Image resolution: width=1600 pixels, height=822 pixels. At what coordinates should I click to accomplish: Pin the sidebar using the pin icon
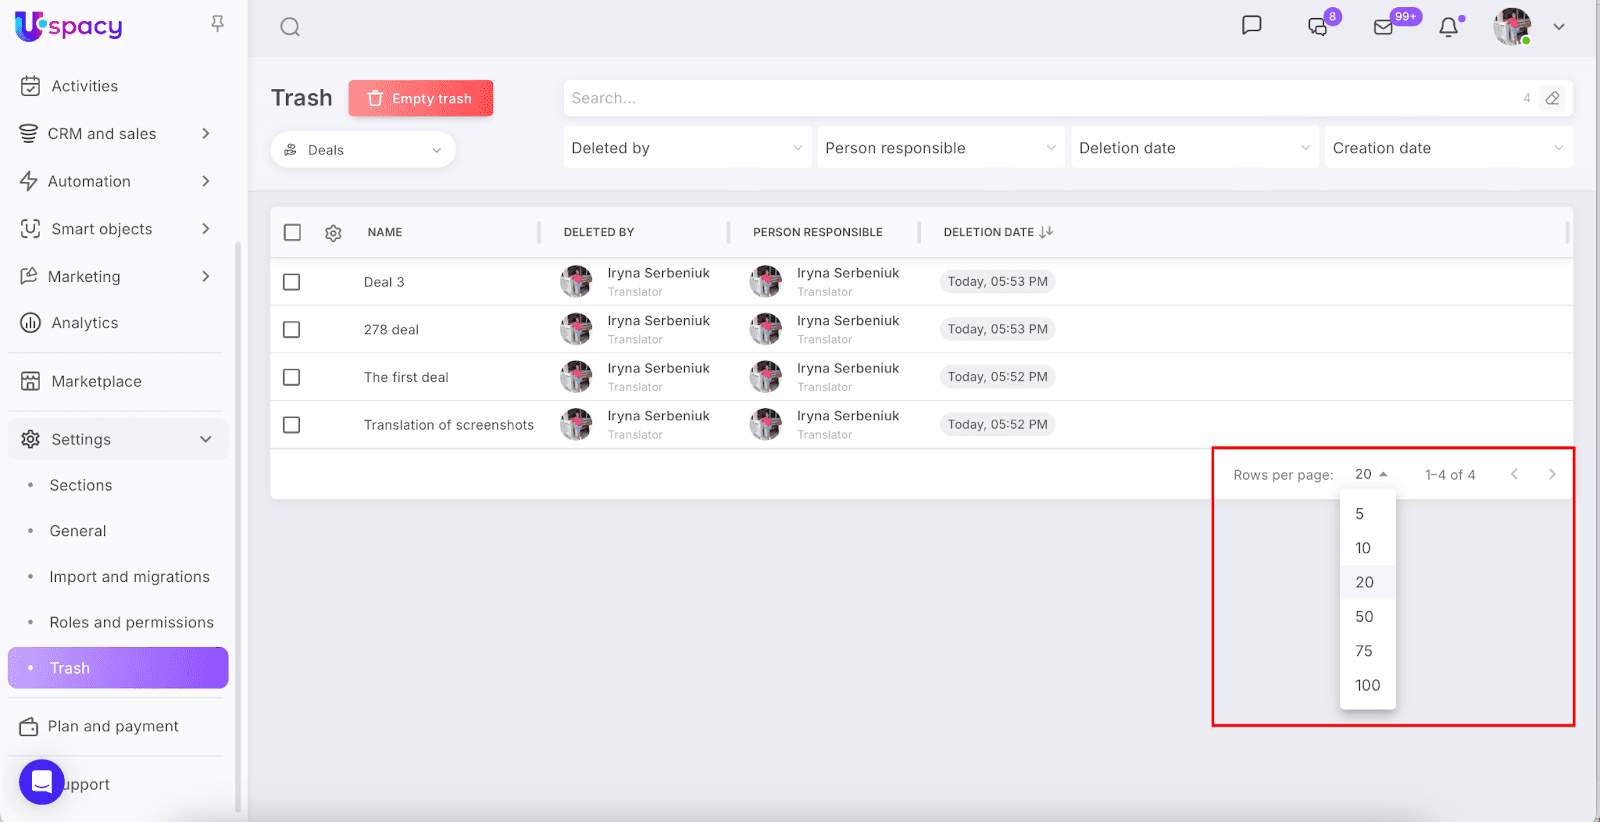217,24
